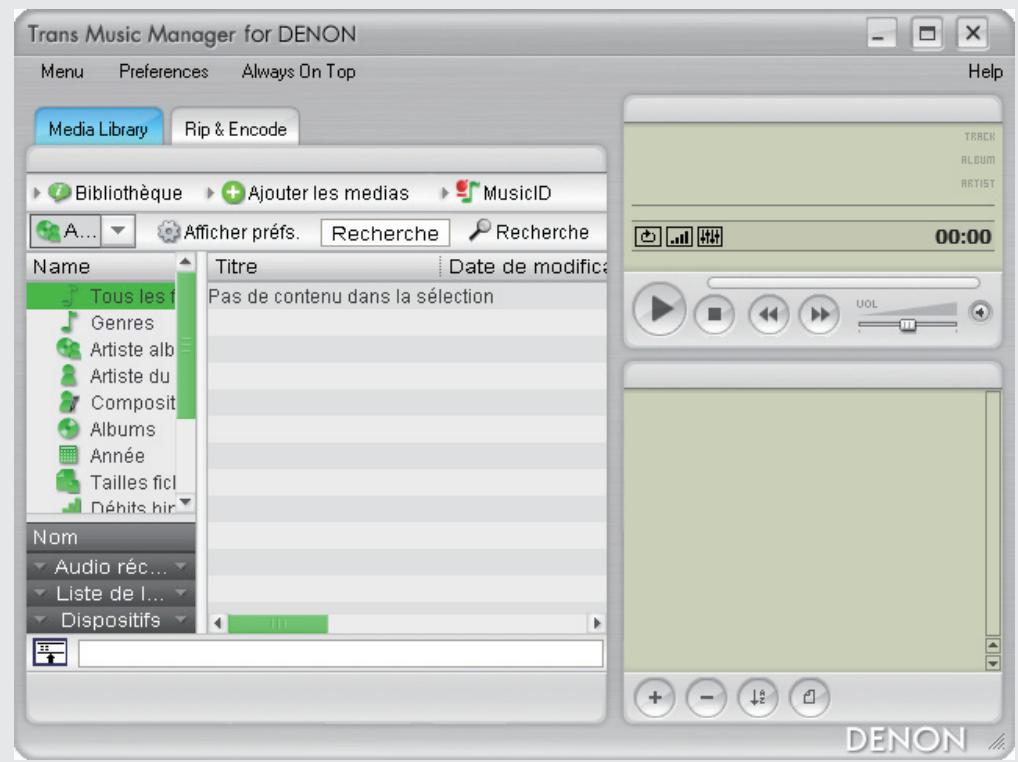Open the artist view dropdown arrow
The height and width of the screenshot is (762, 1018).
[118, 230]
